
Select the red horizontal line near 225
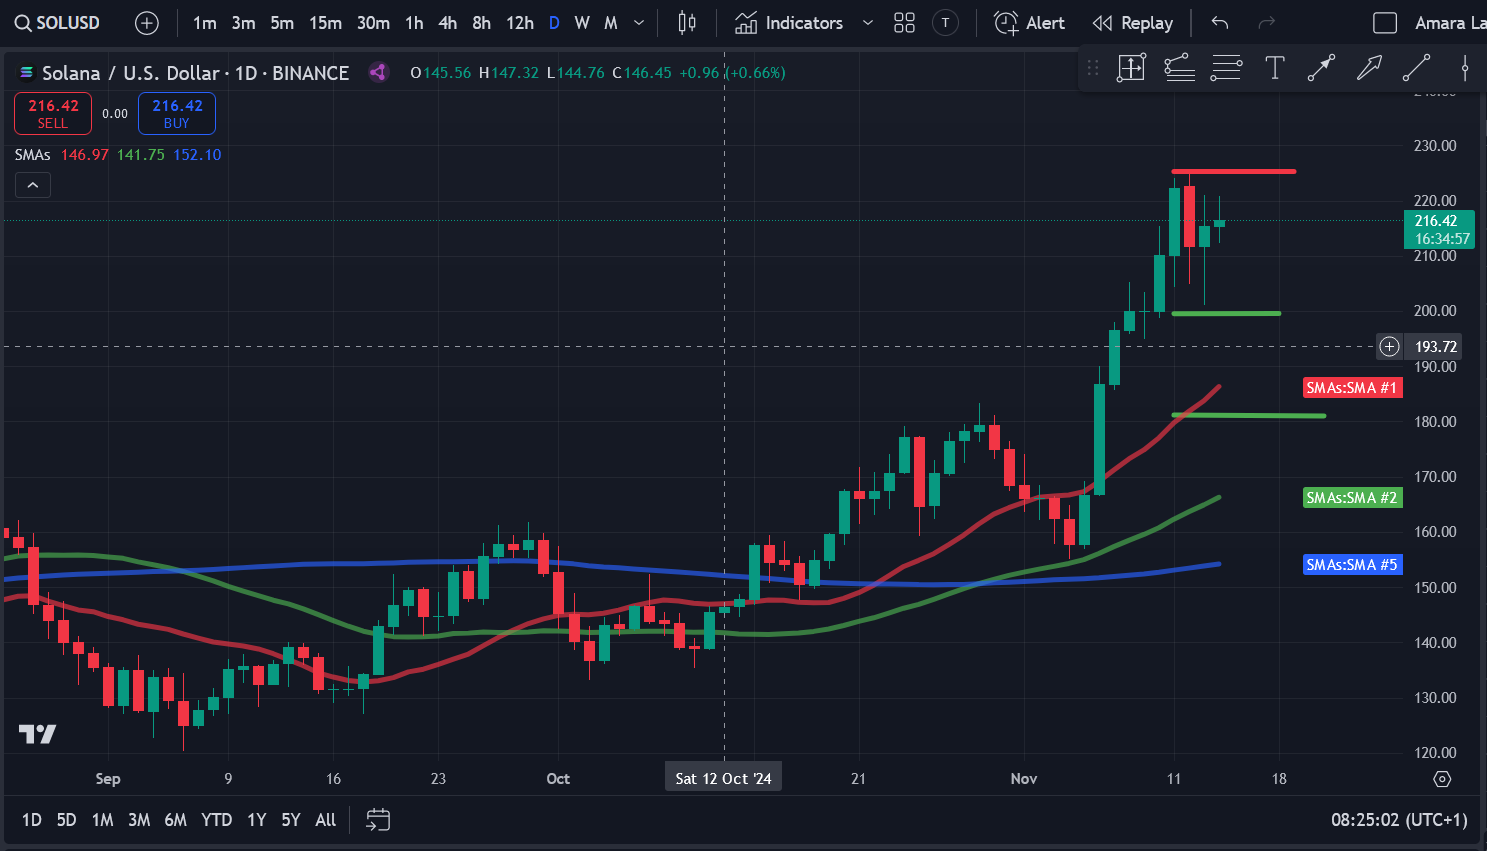pyautogui.click(x=1234, y=171)
